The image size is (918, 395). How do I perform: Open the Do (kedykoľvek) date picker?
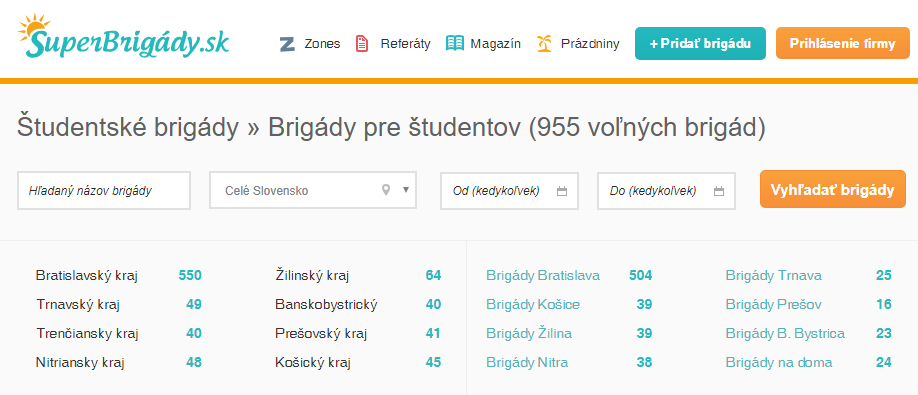[666, 191]
